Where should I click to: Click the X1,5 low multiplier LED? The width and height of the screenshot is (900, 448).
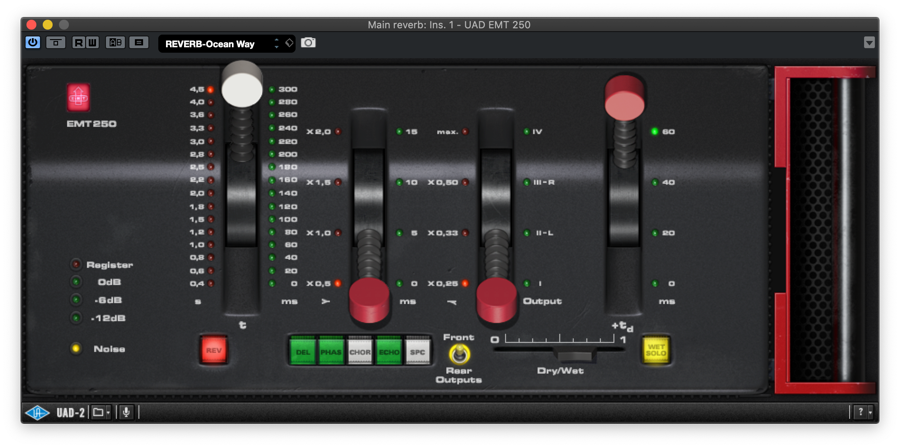coord(338,182)
